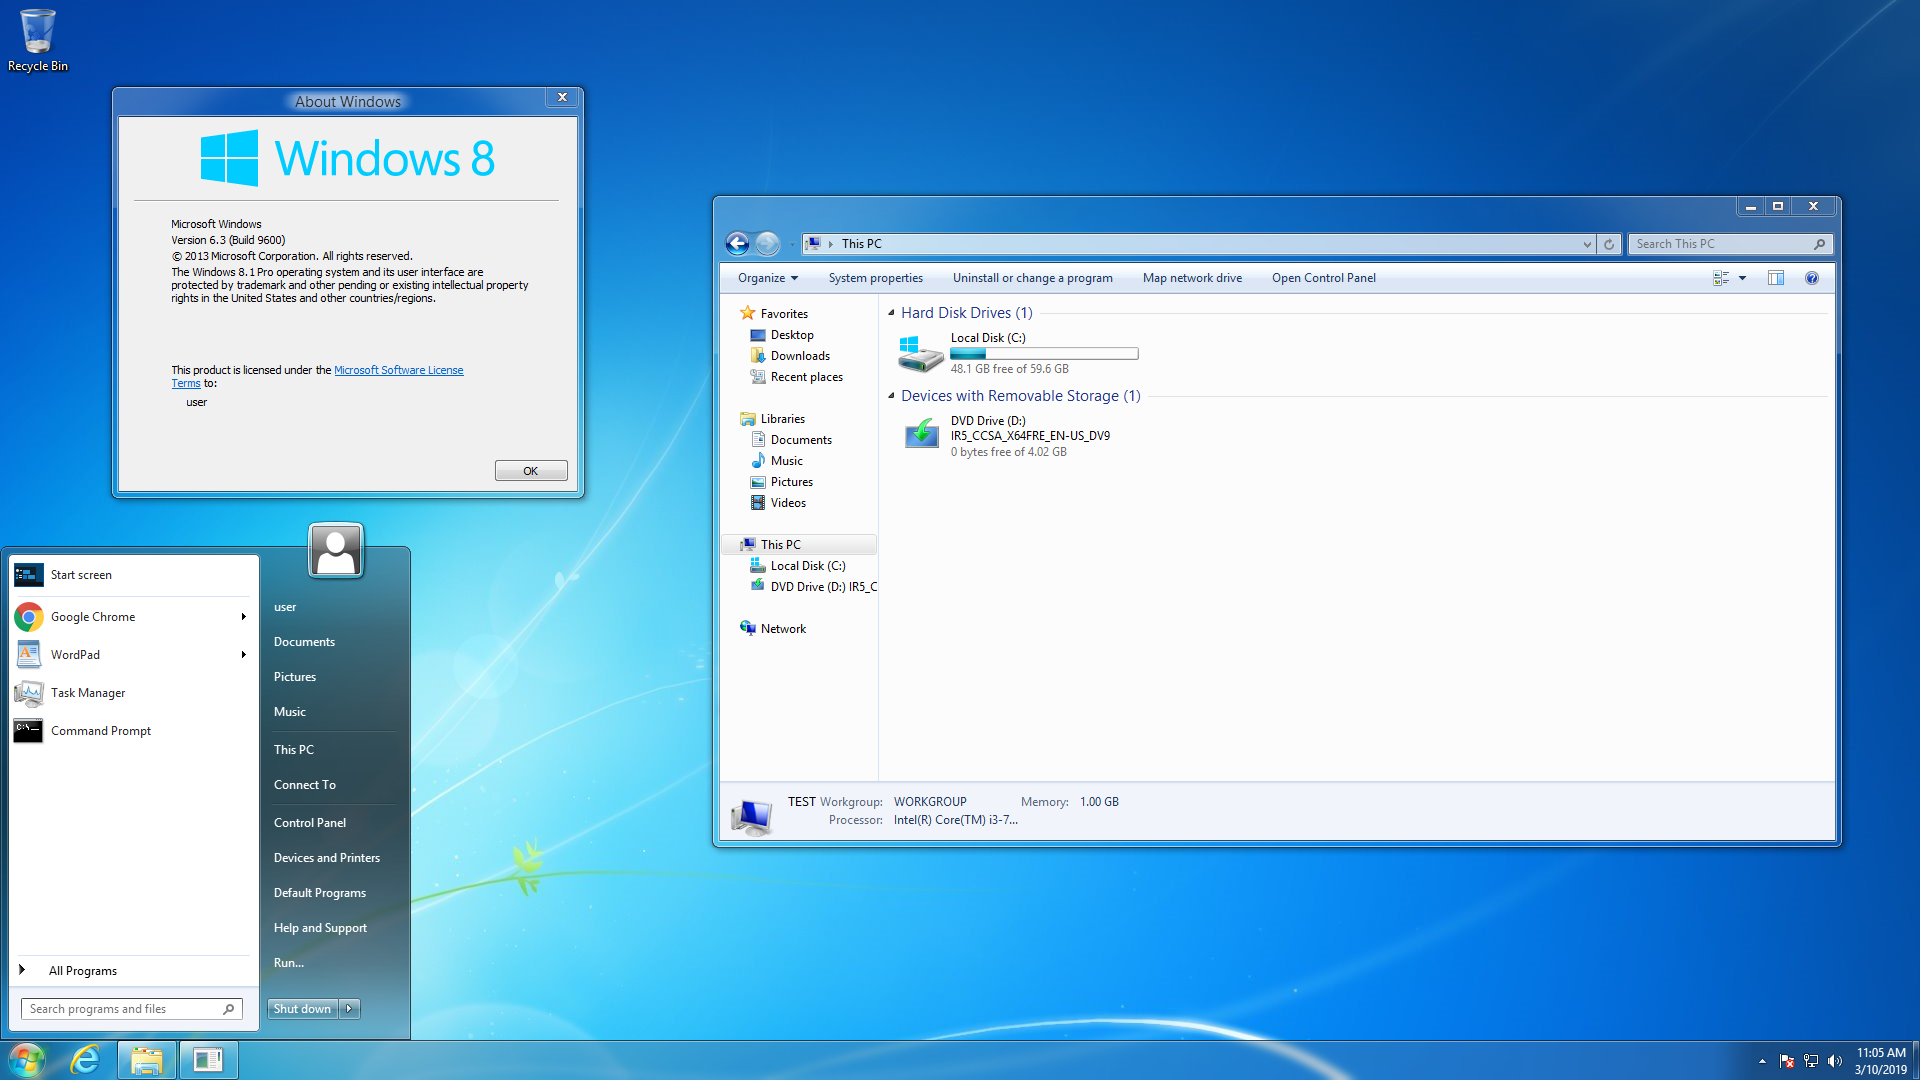Open System properties in File Explorer toolbar

pos(874,278)
